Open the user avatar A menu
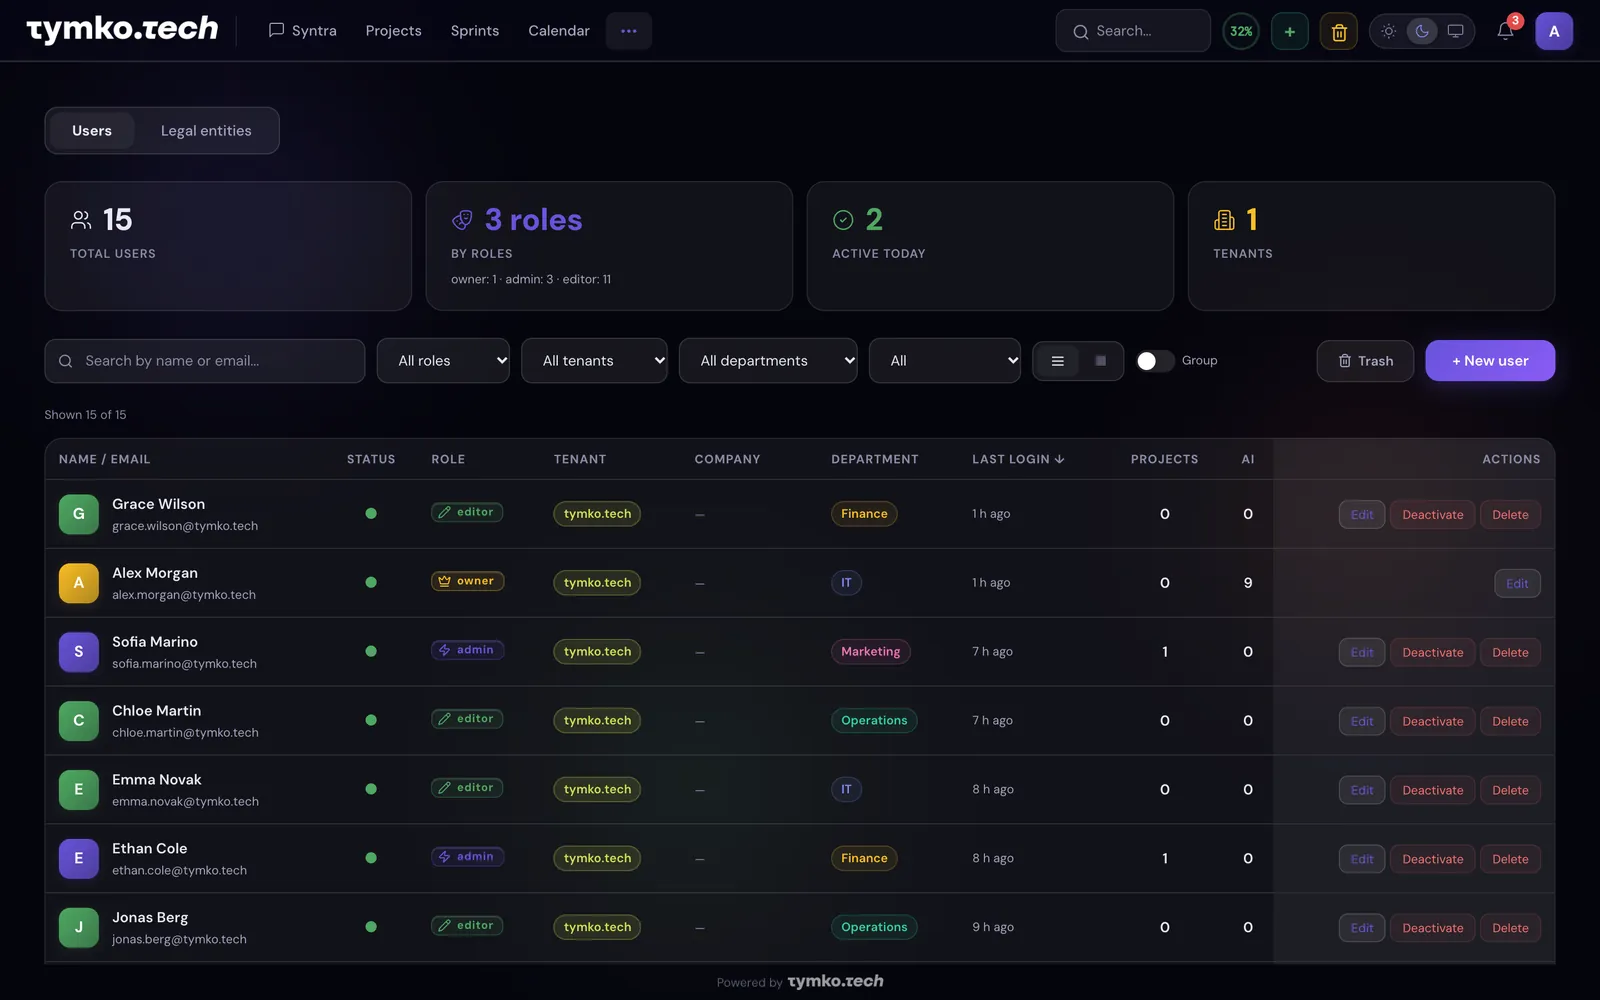The height and width of the screenshot is (1000, 1600). [x=1554, y=31]
